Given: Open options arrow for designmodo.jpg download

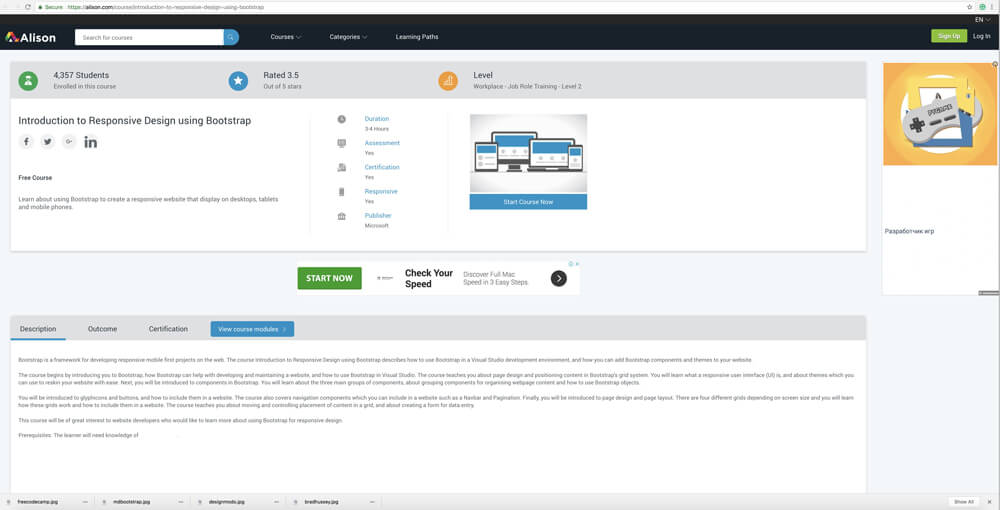Looking at the screenshot, I should [x=275, y=502].
